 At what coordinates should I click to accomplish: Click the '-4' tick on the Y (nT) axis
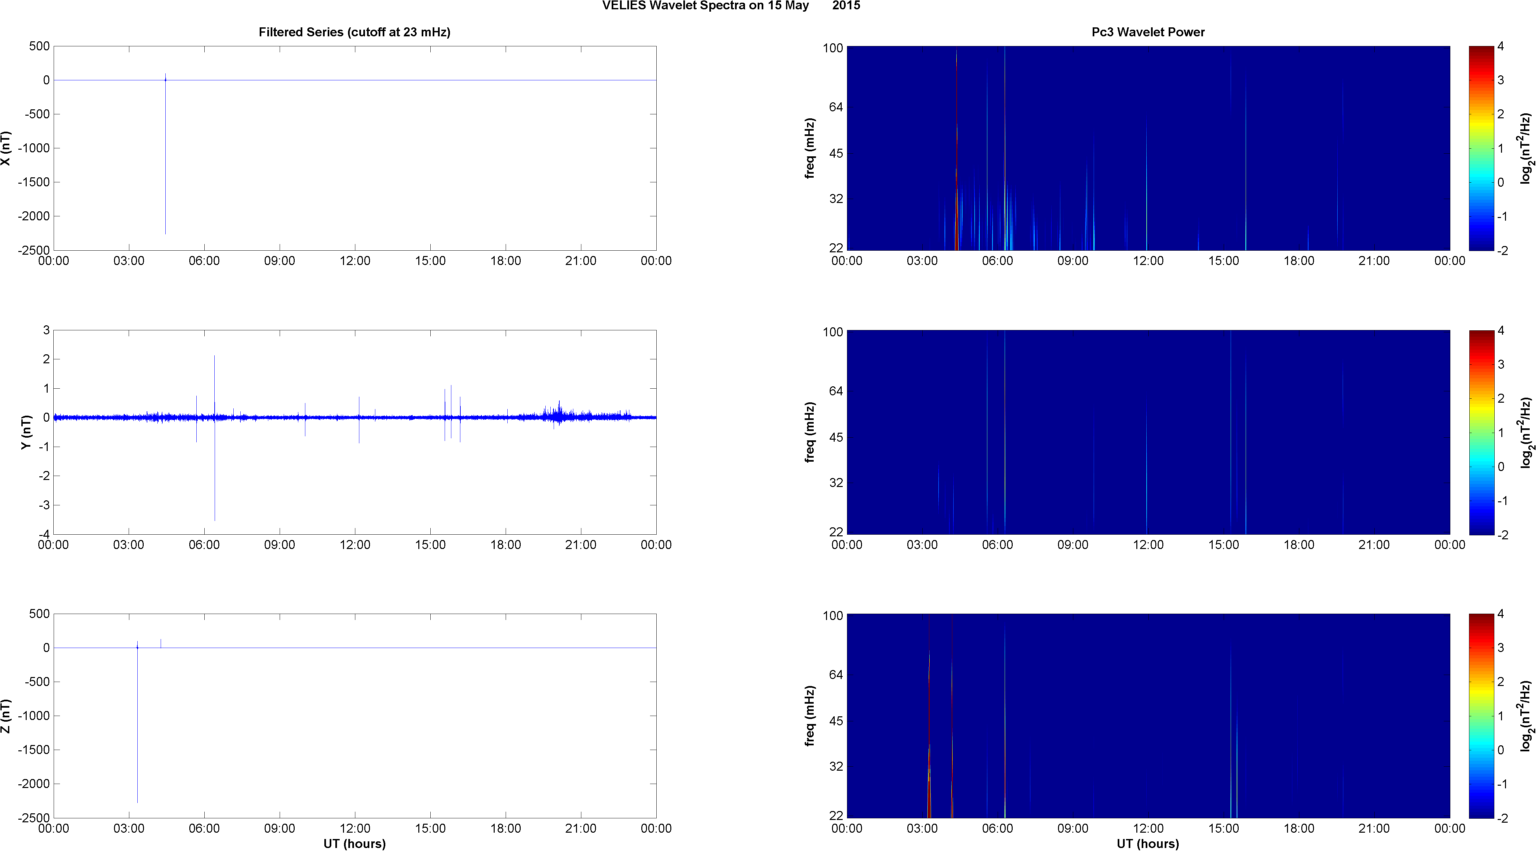[43, 534]
